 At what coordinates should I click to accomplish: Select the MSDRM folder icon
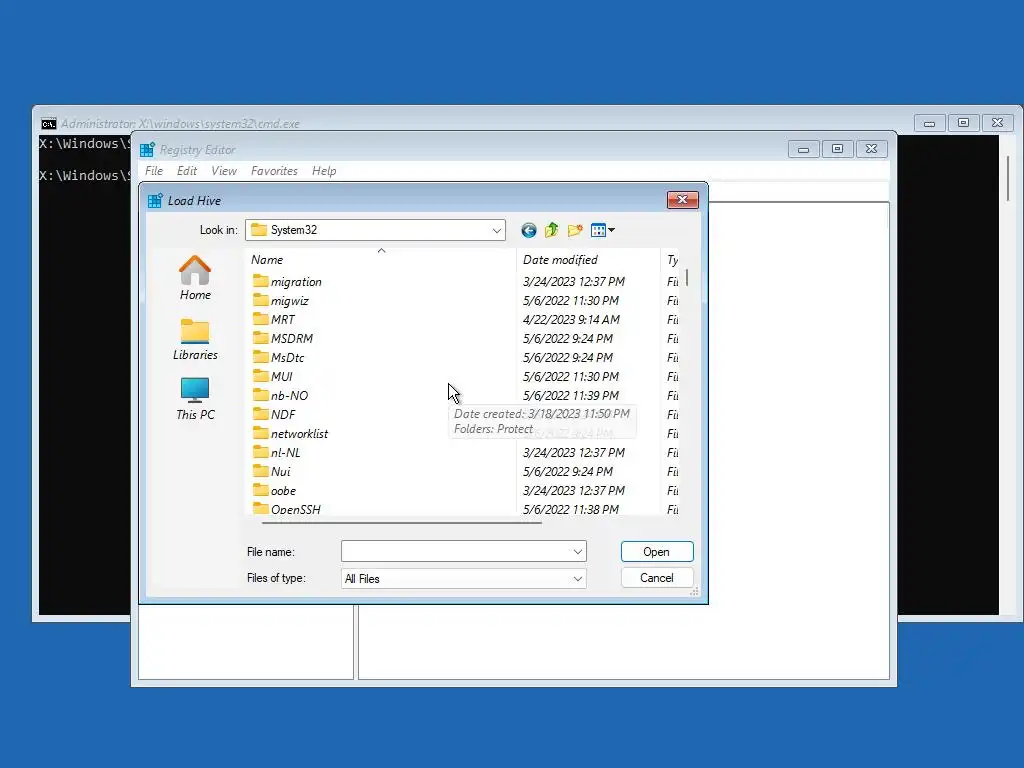click(260, 338)
